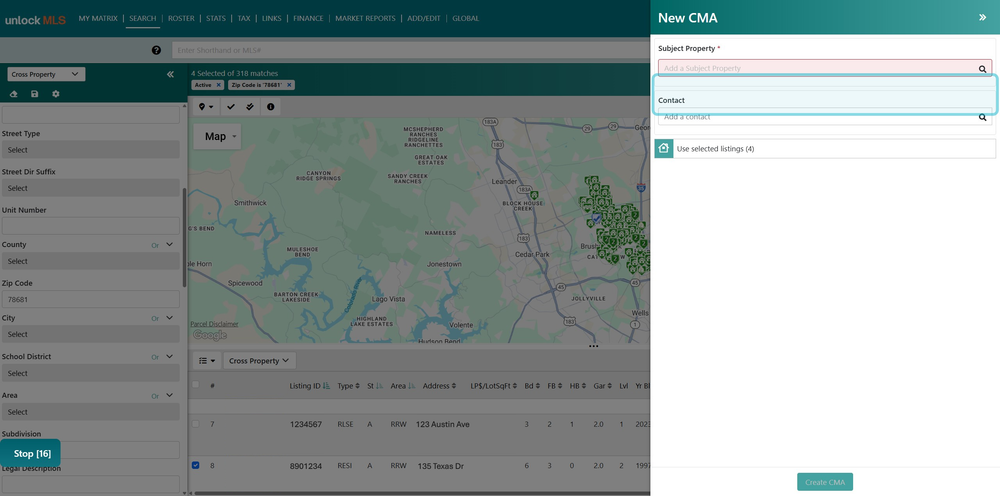
Task: Open search settings gear icon
Action: tap(55, 94)
